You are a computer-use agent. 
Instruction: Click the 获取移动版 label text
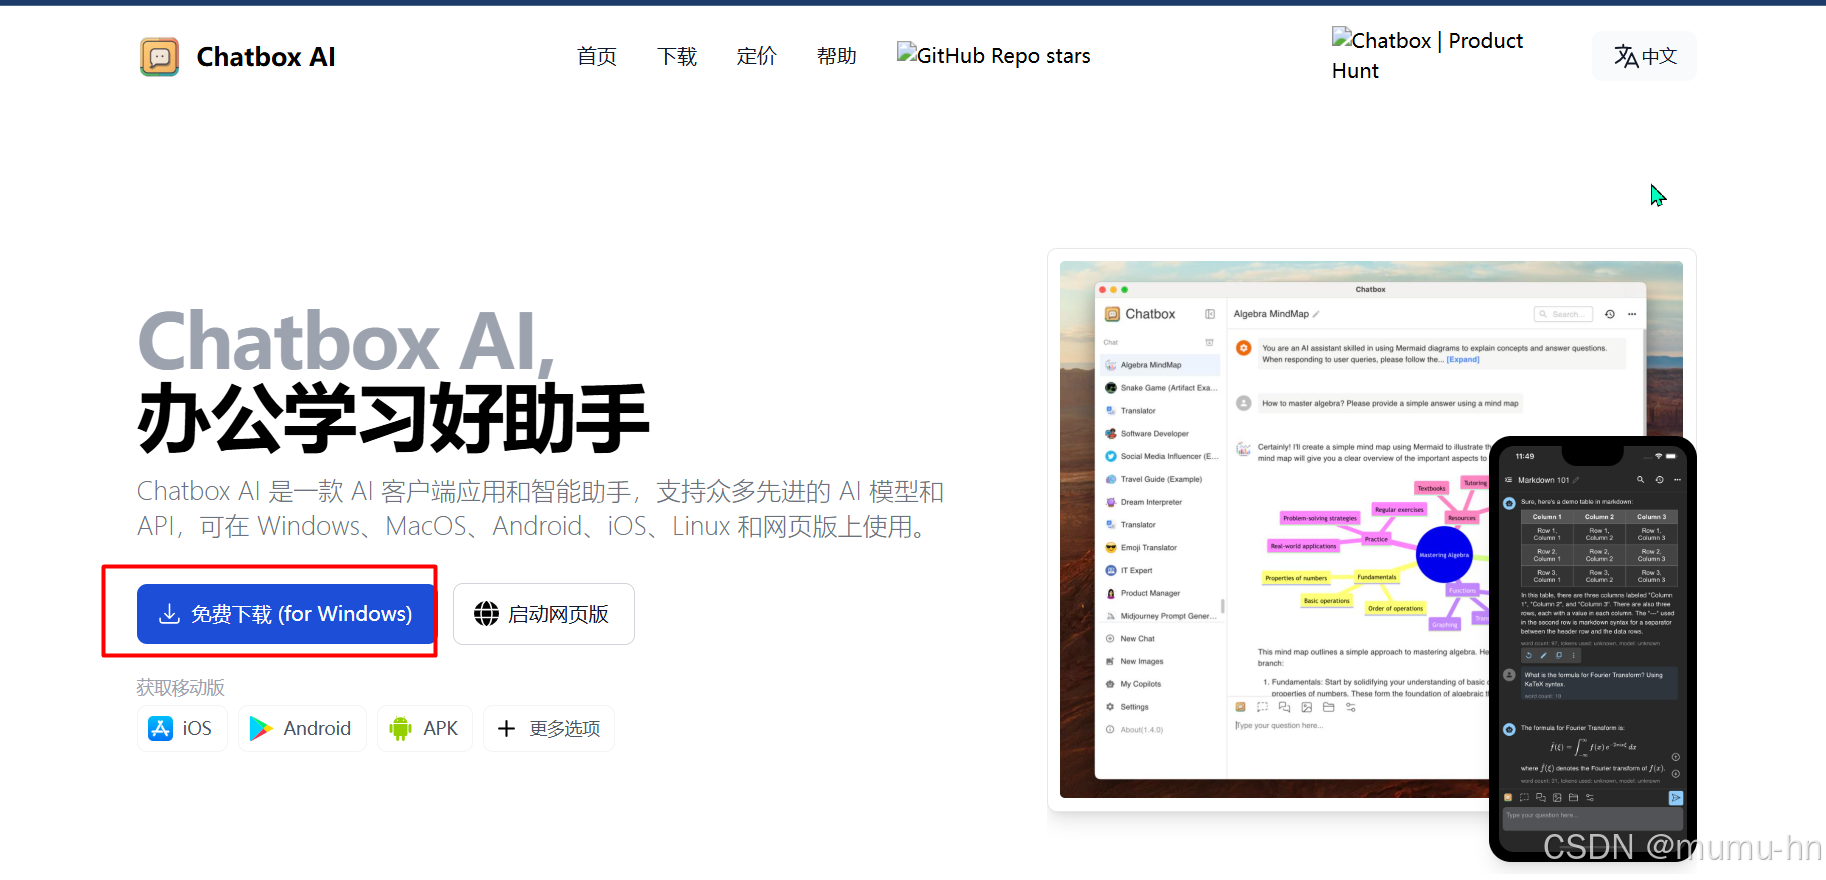pos(181,687)
